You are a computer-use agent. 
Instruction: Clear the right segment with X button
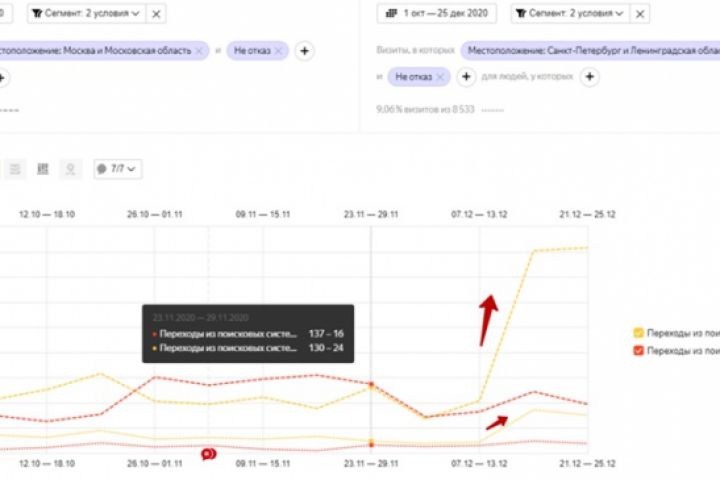[x=640, y=14]
